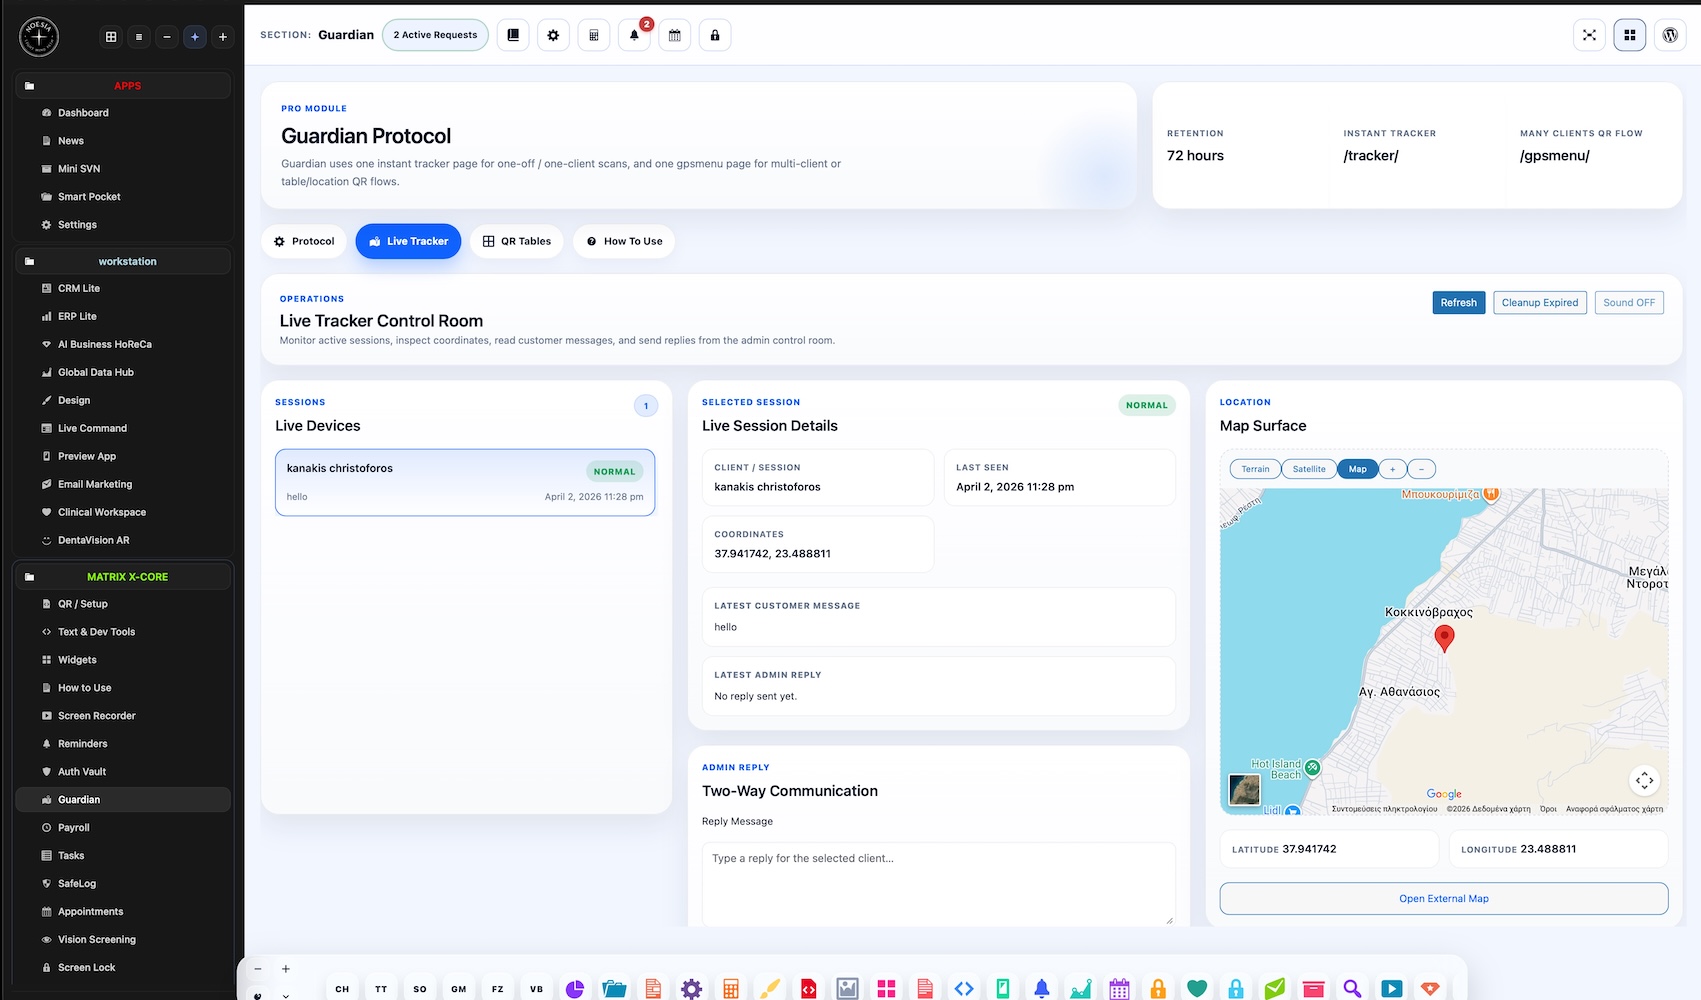Open the blue folder dock icon
This screenshot has width=1701, height=1000.
coord(614,989)
